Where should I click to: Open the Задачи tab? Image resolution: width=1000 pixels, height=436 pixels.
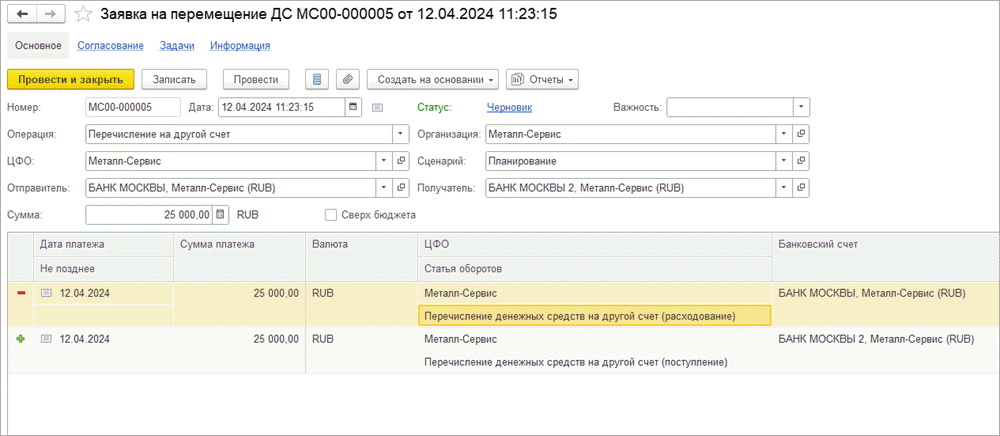176,45
